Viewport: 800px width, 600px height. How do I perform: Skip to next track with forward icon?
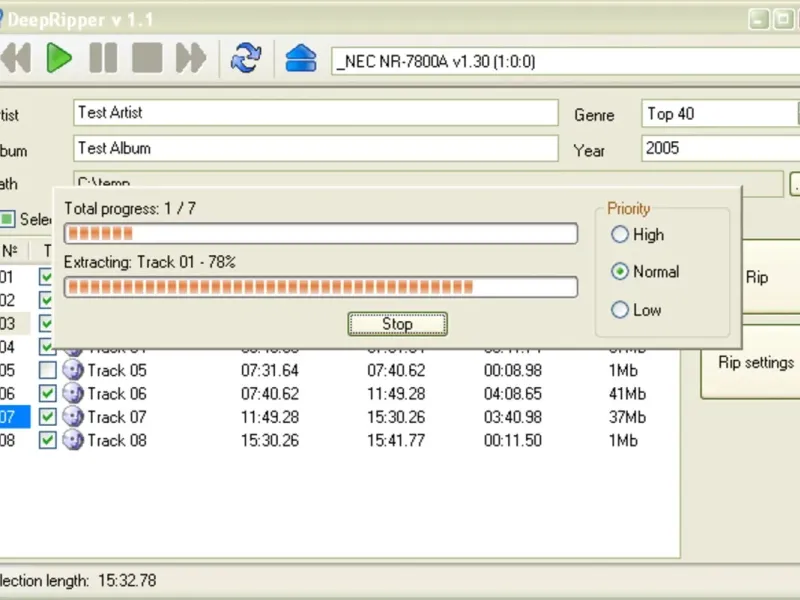coord(191,58)
